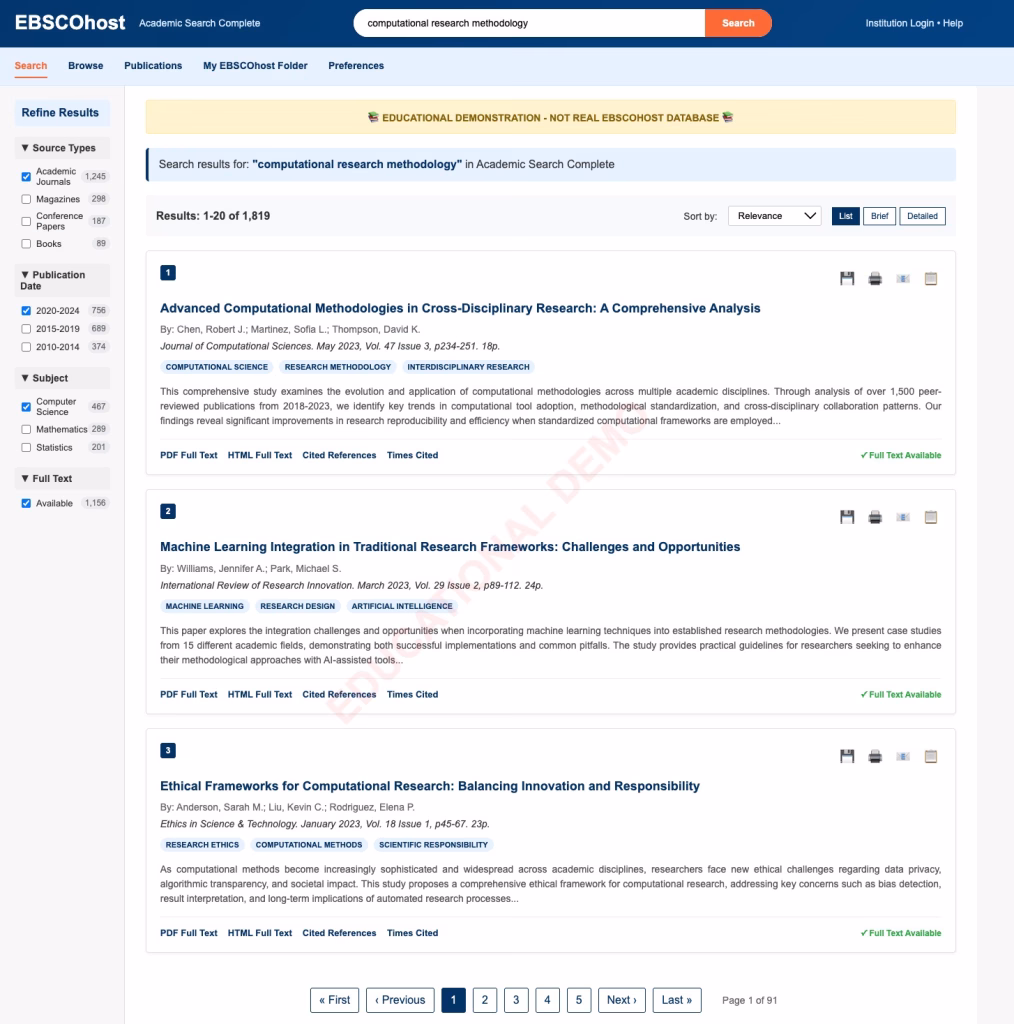Click the print icon on result 1
This screenshot has height=1024, width=1014.
point(875,279)
